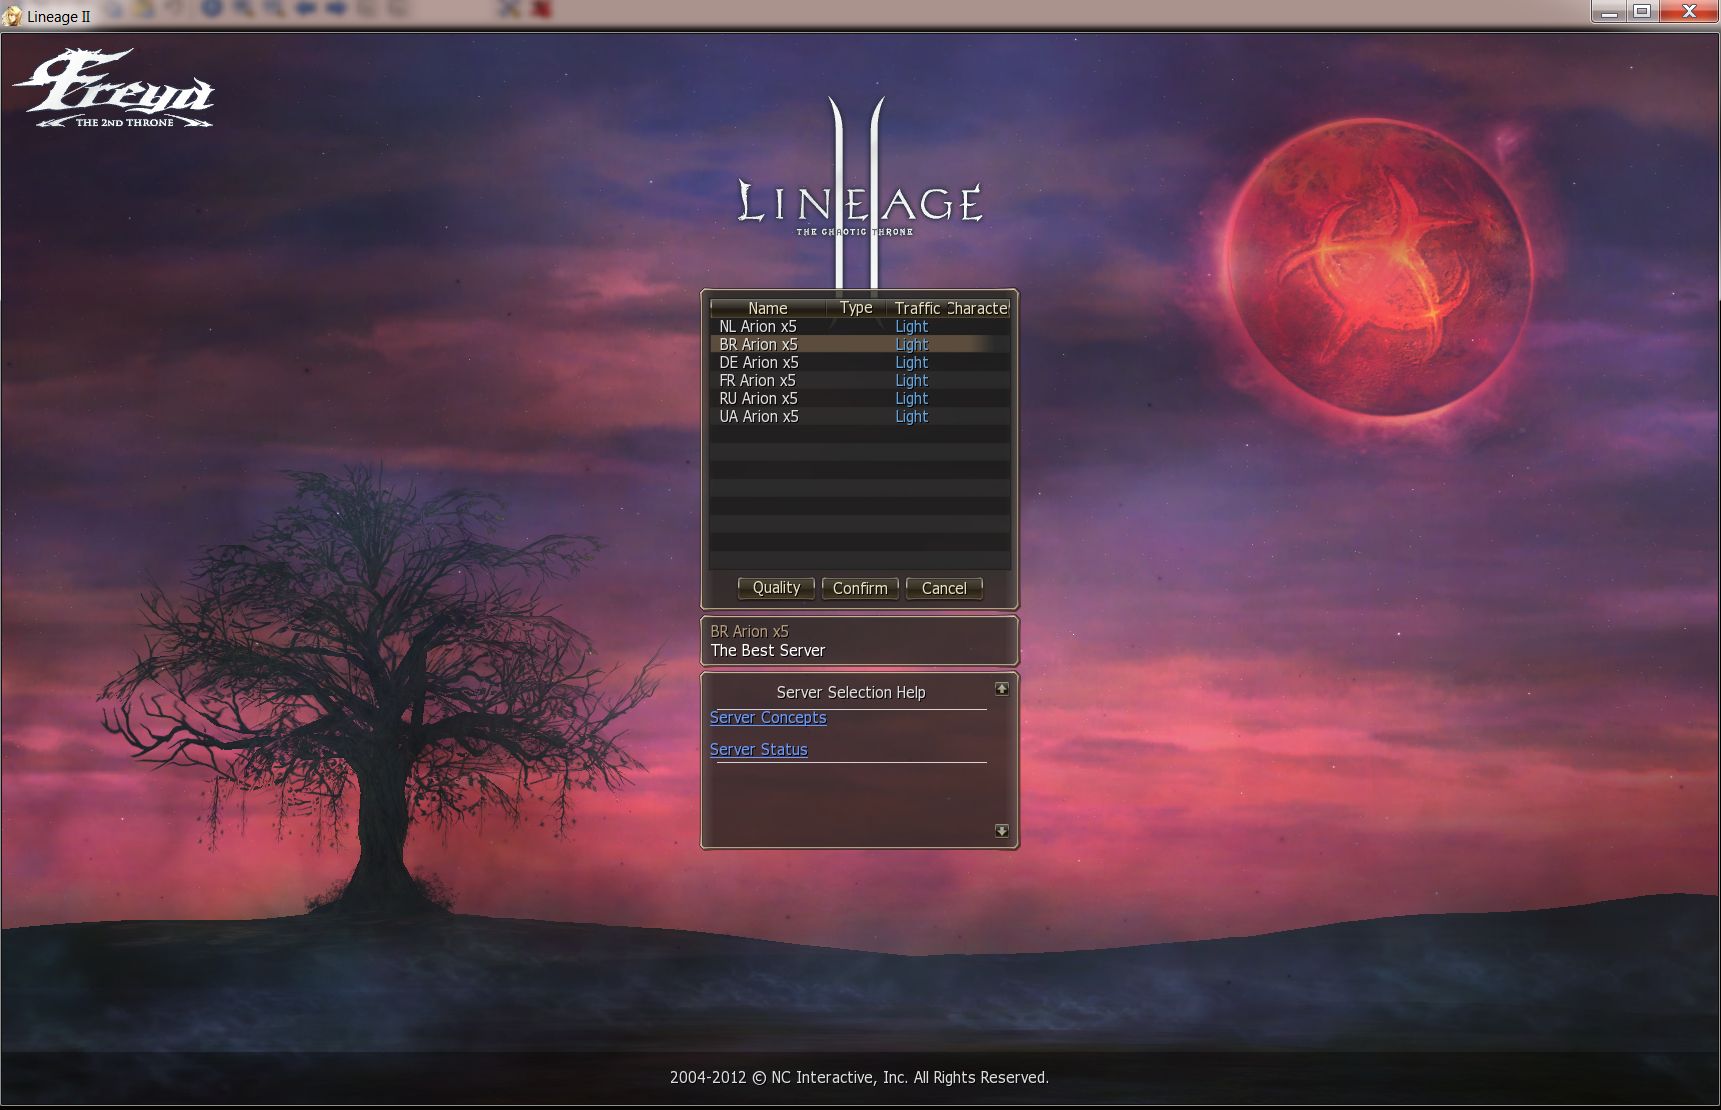
Task: Pick the FR Arion x5 server
Action: pos(757,381)
